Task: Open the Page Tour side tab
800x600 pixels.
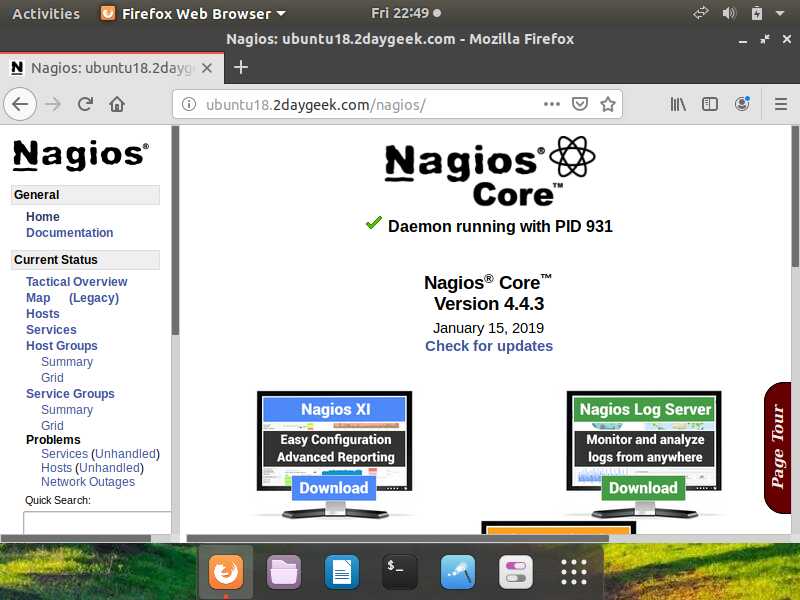Action: [x=778, y=447]
